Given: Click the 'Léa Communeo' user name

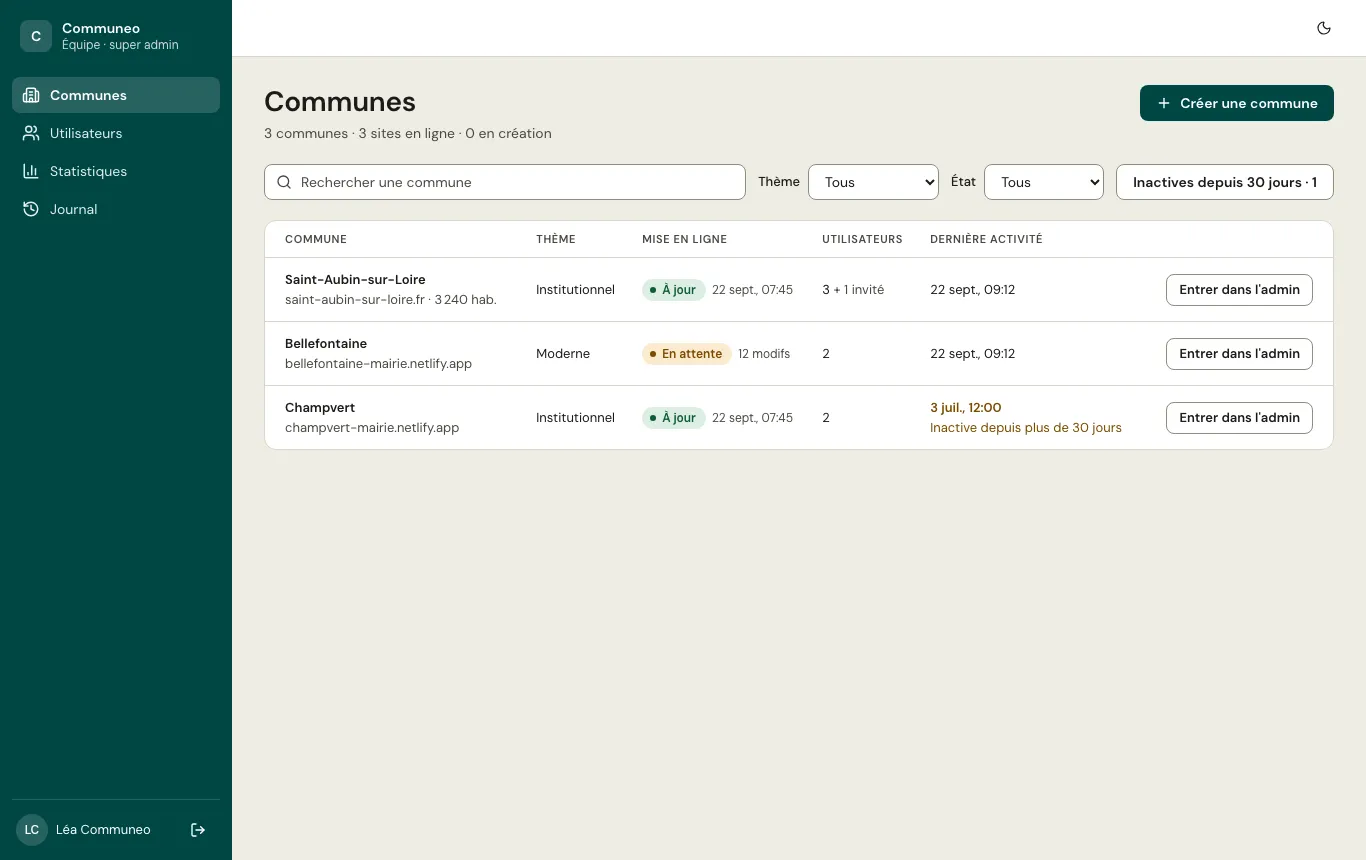Looking at the screenshot, I should pyautogui.click(x=103, y=830).
